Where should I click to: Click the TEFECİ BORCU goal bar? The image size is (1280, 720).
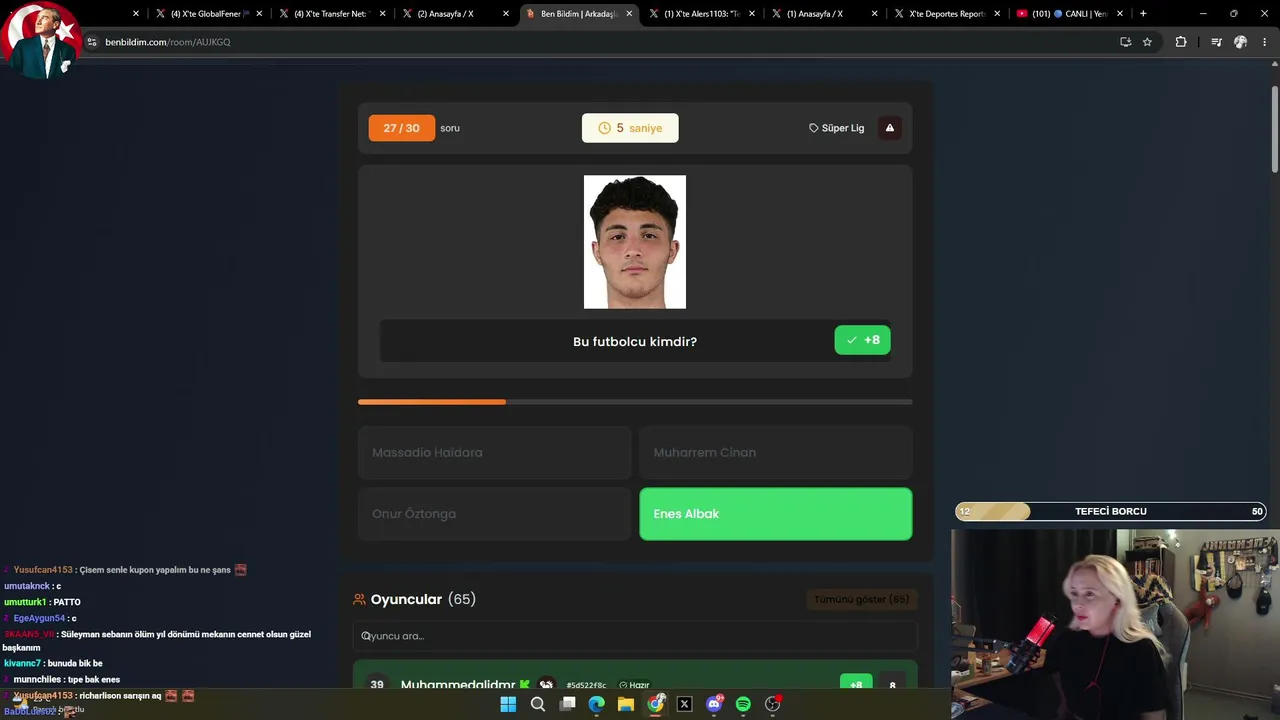1111,511
